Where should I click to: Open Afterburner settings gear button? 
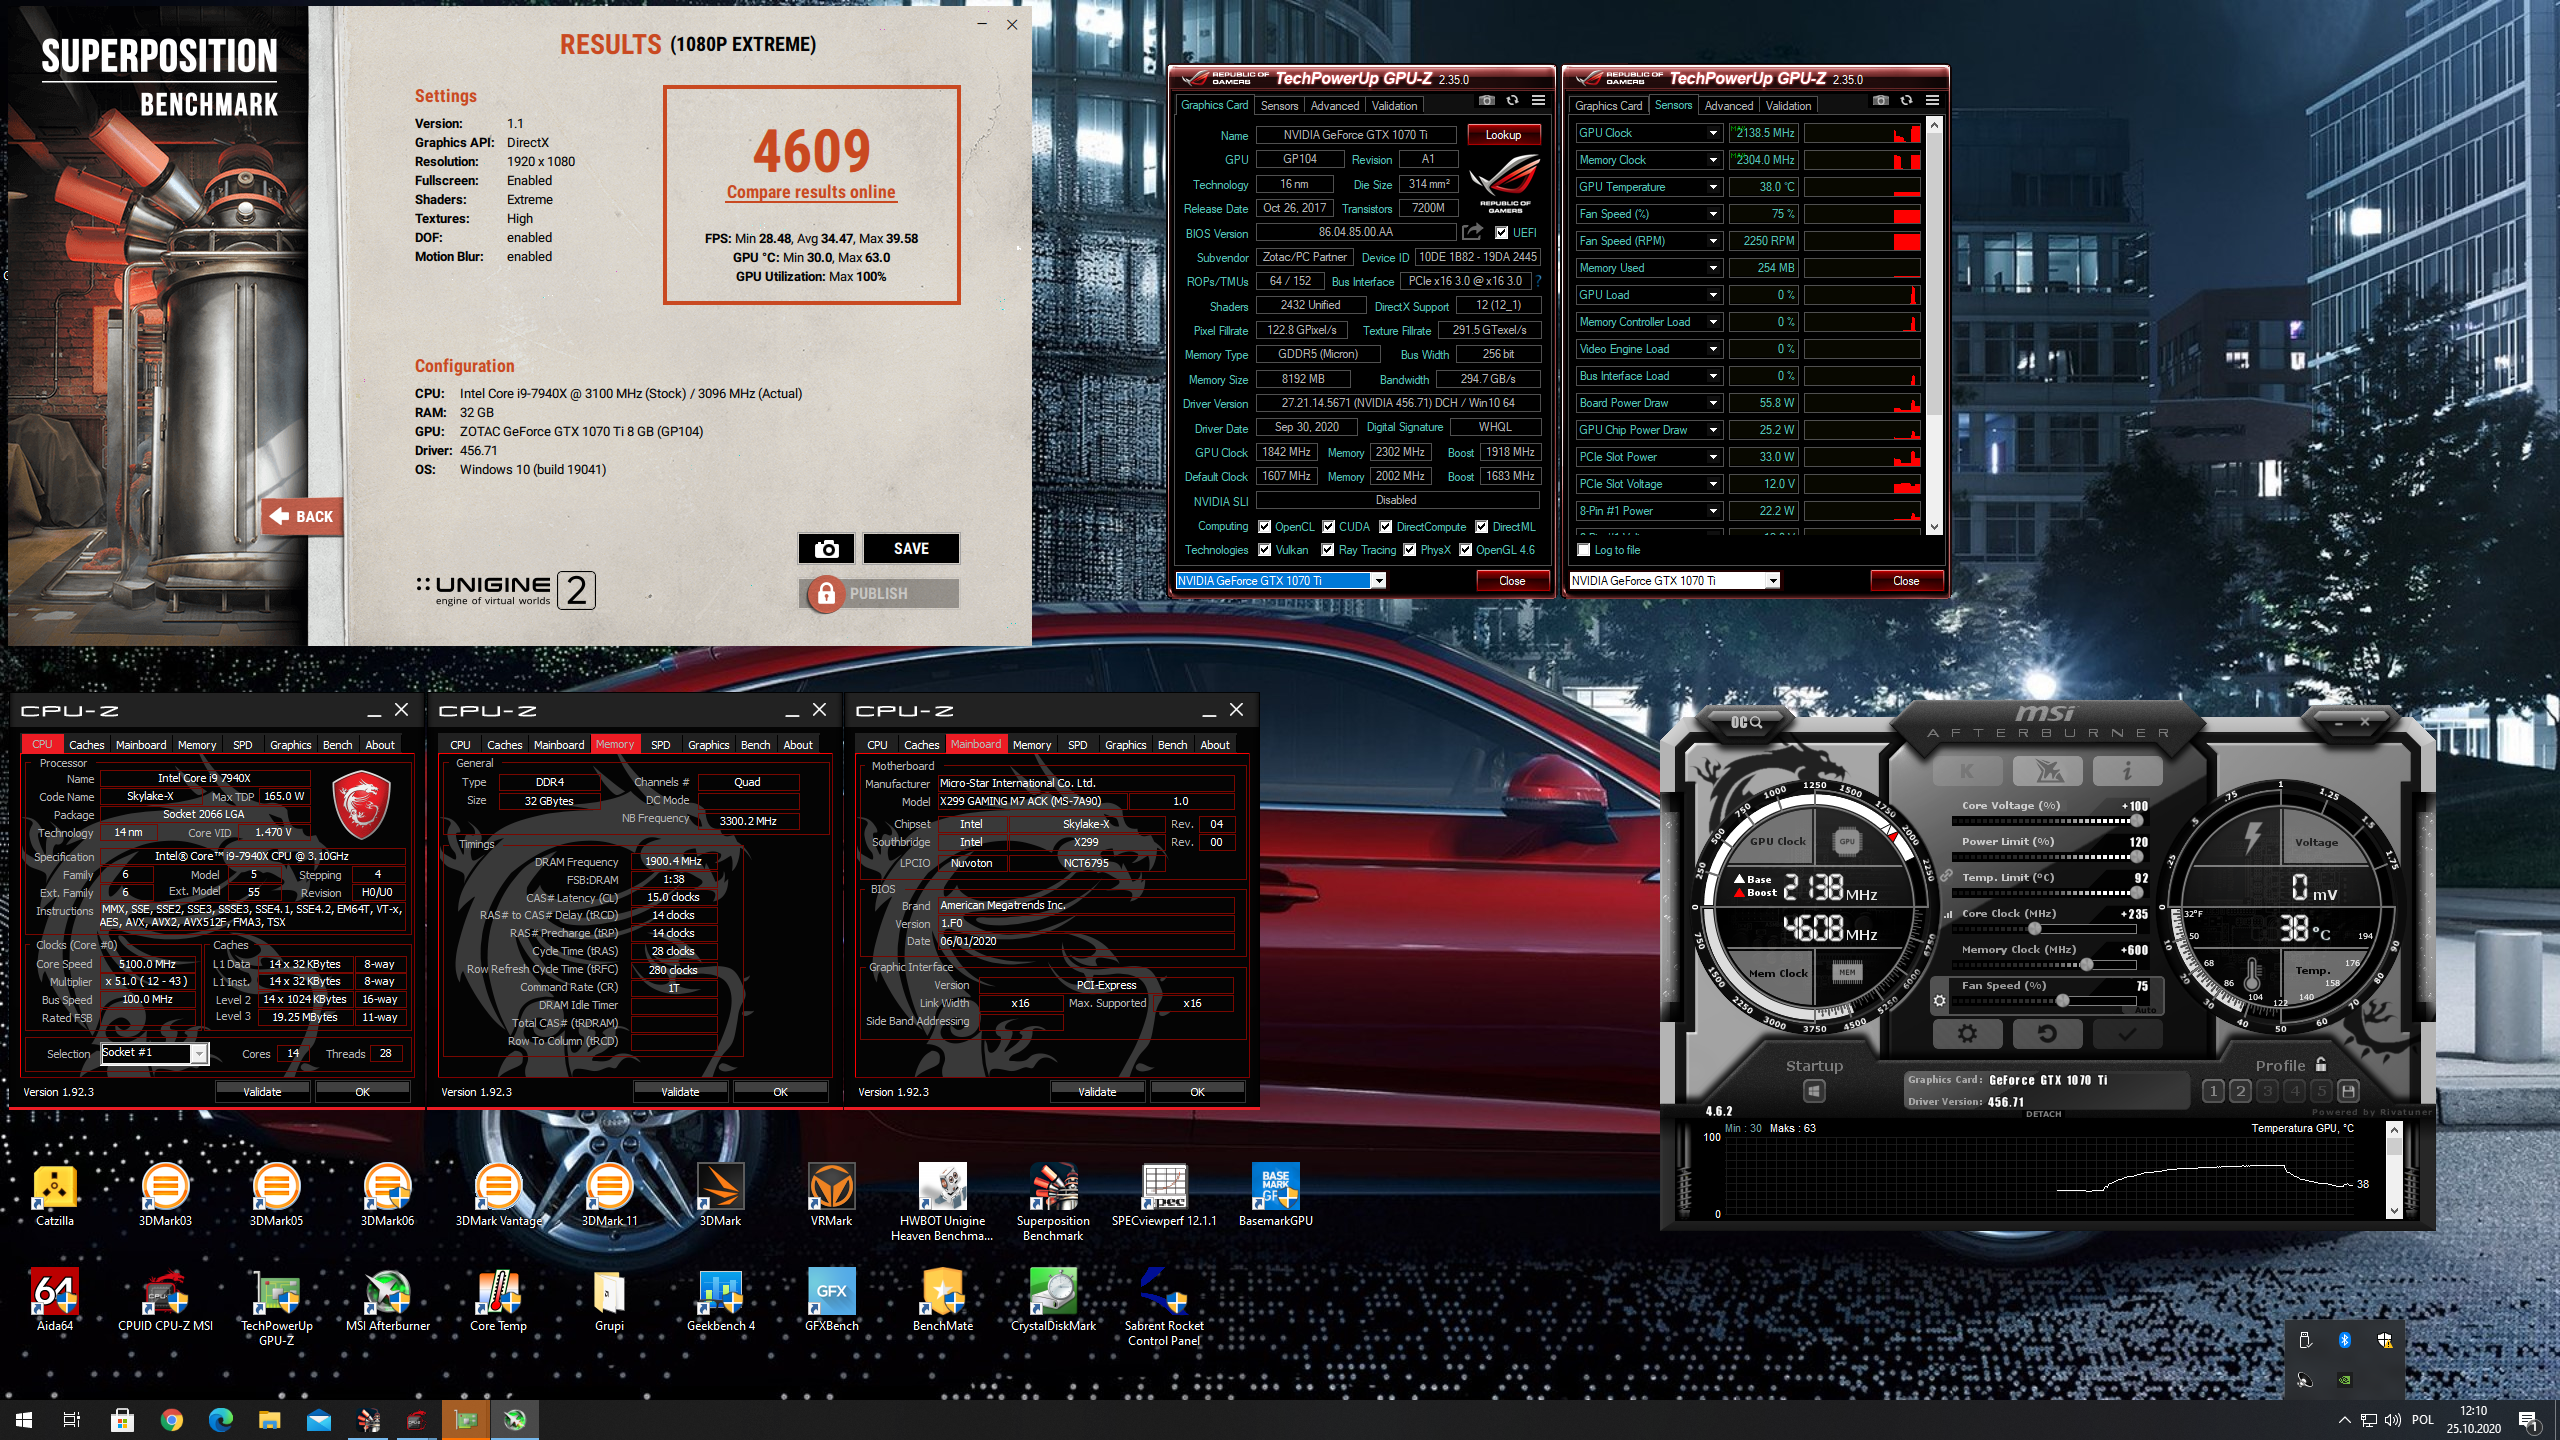[1967, 1034]
